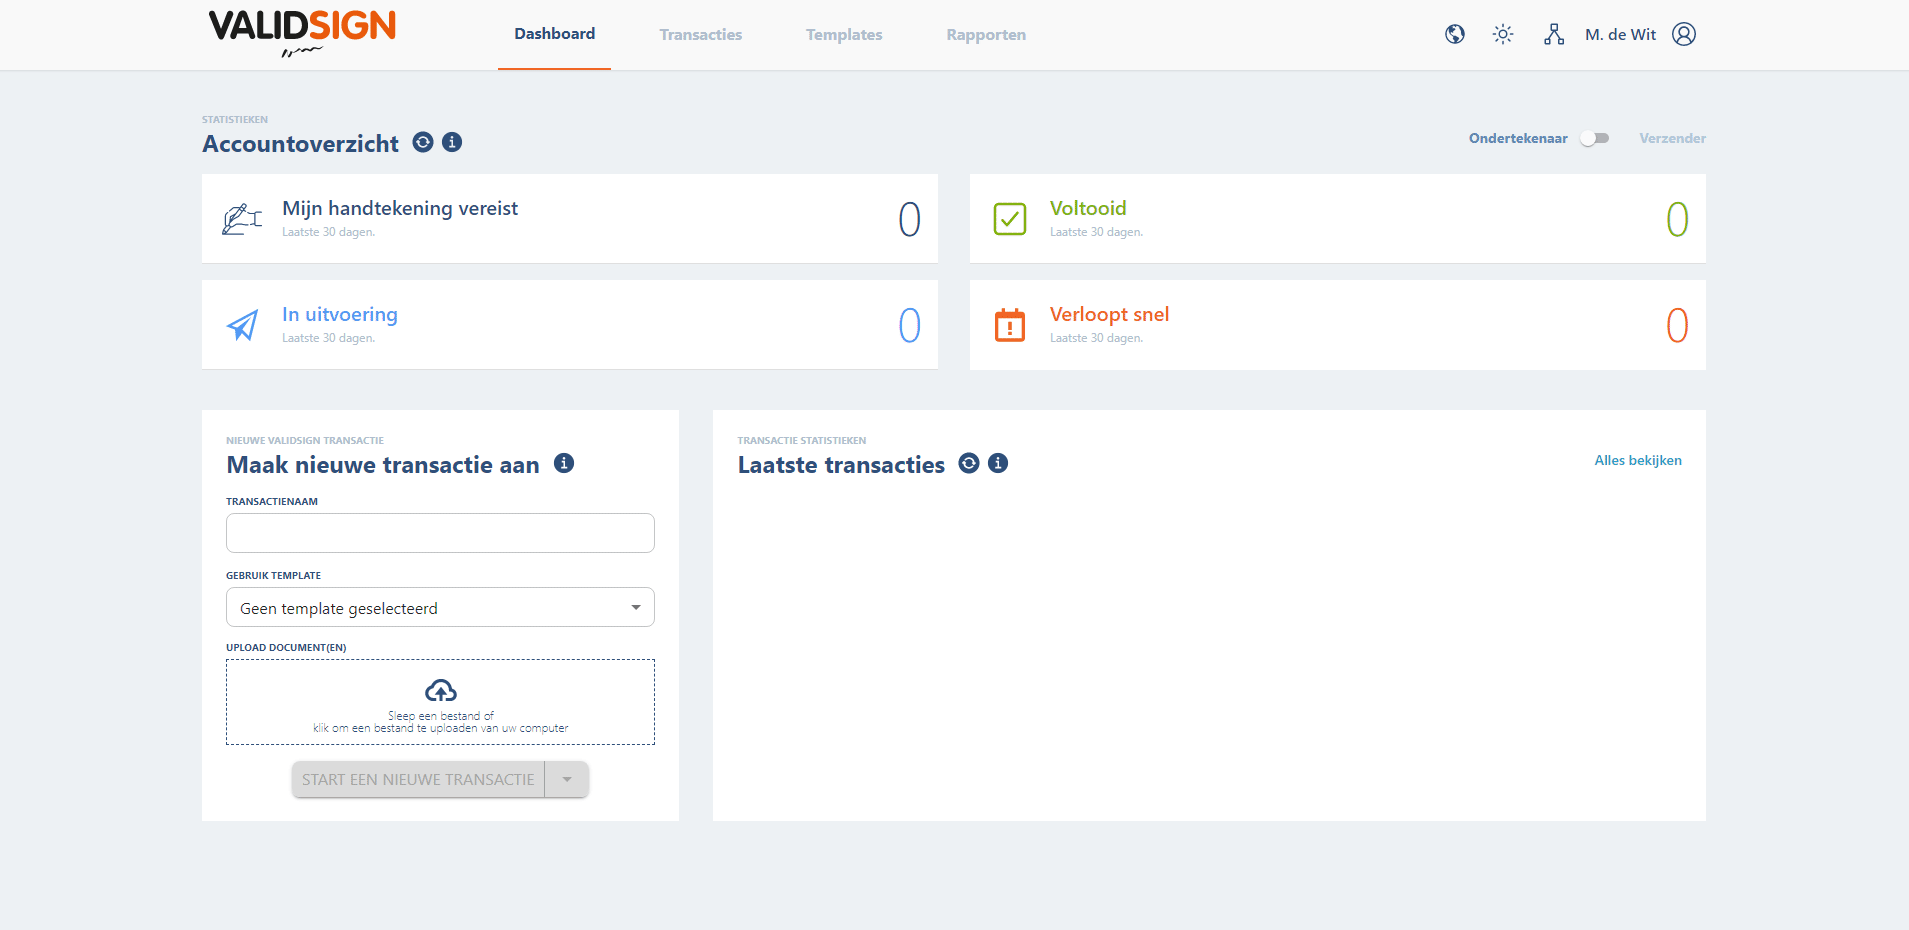Expand the Geen template geselecteerd dropdown
The height and width of the screenshot is (930, 1909).
click(440, 607)
